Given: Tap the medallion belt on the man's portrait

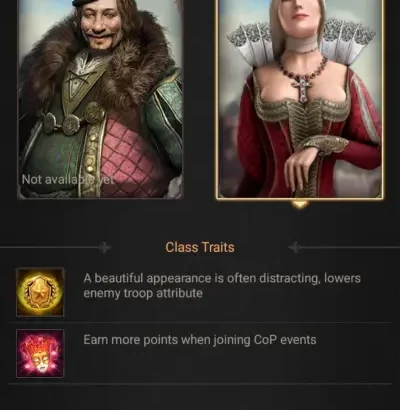Looking at the screenshot, I should point(72,120).
